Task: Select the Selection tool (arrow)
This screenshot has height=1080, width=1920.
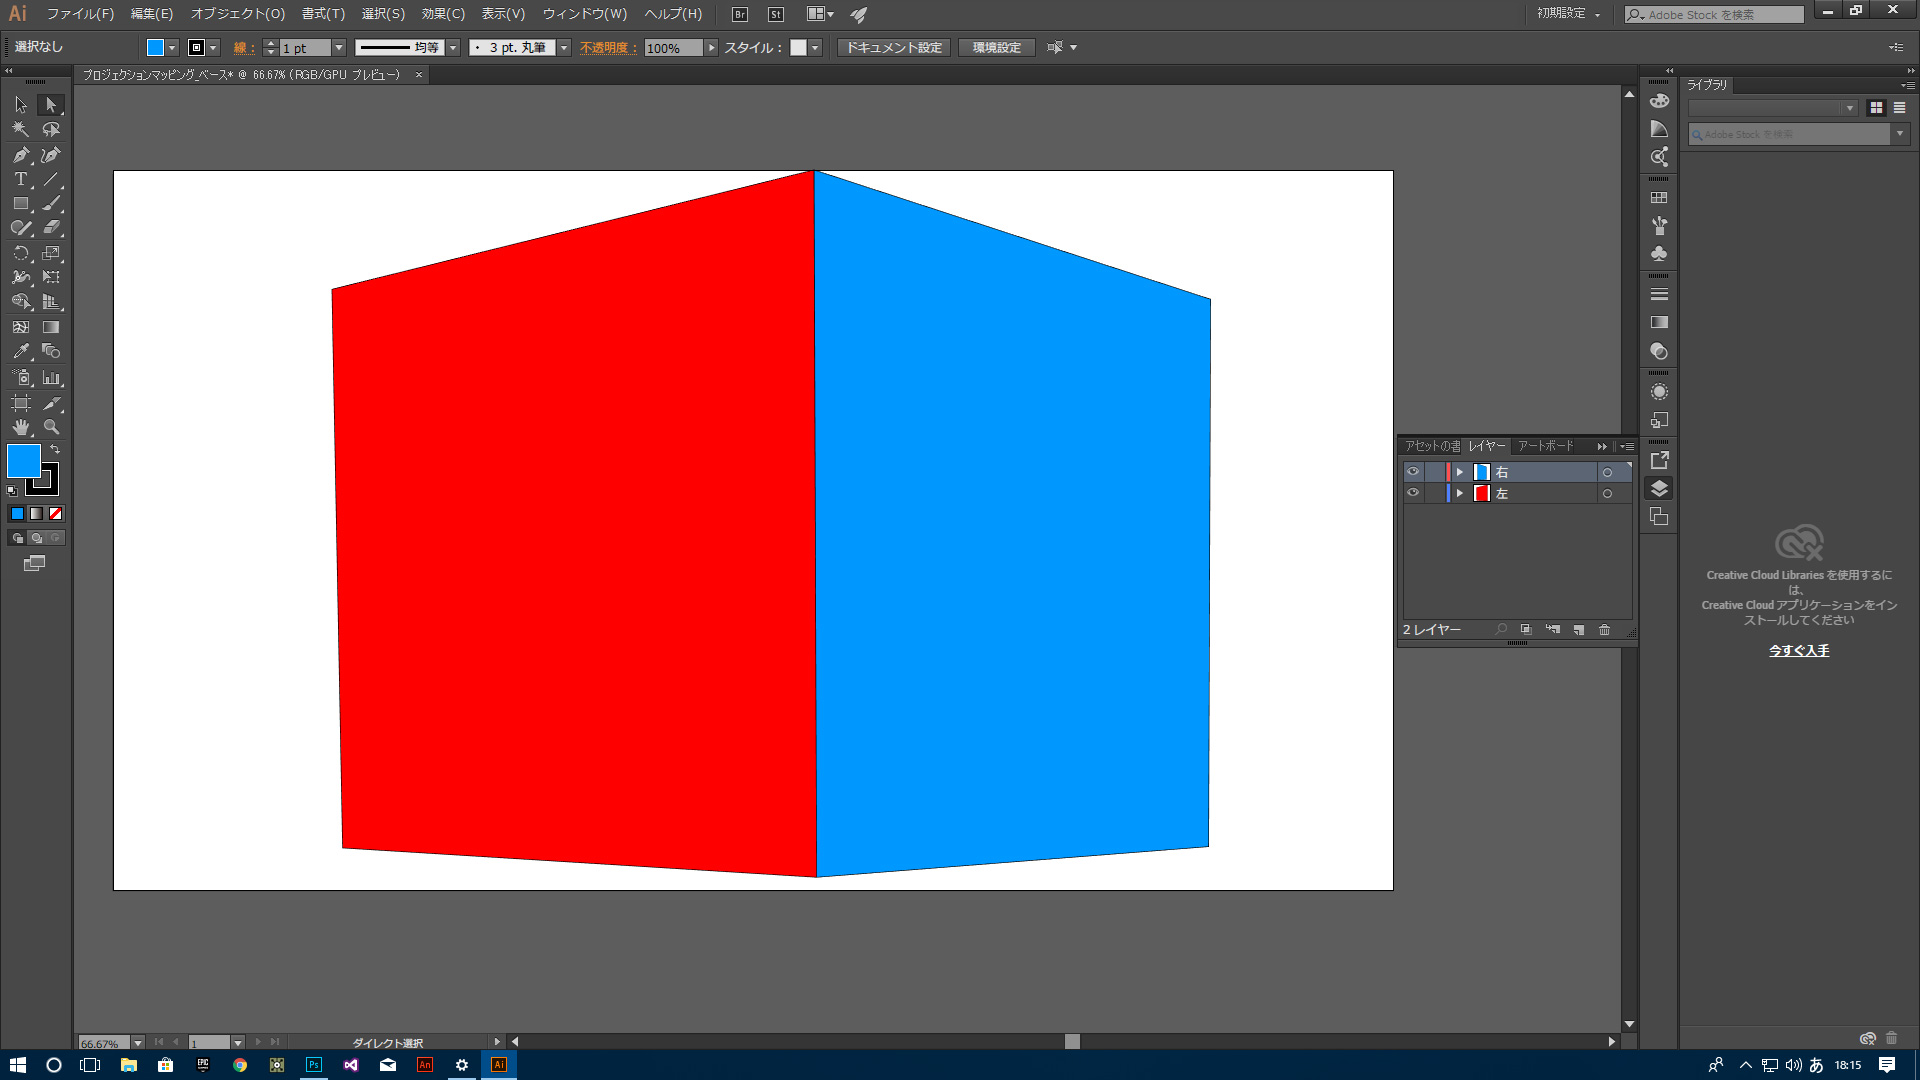Action: pyautogui.click(x=20, y=104)
